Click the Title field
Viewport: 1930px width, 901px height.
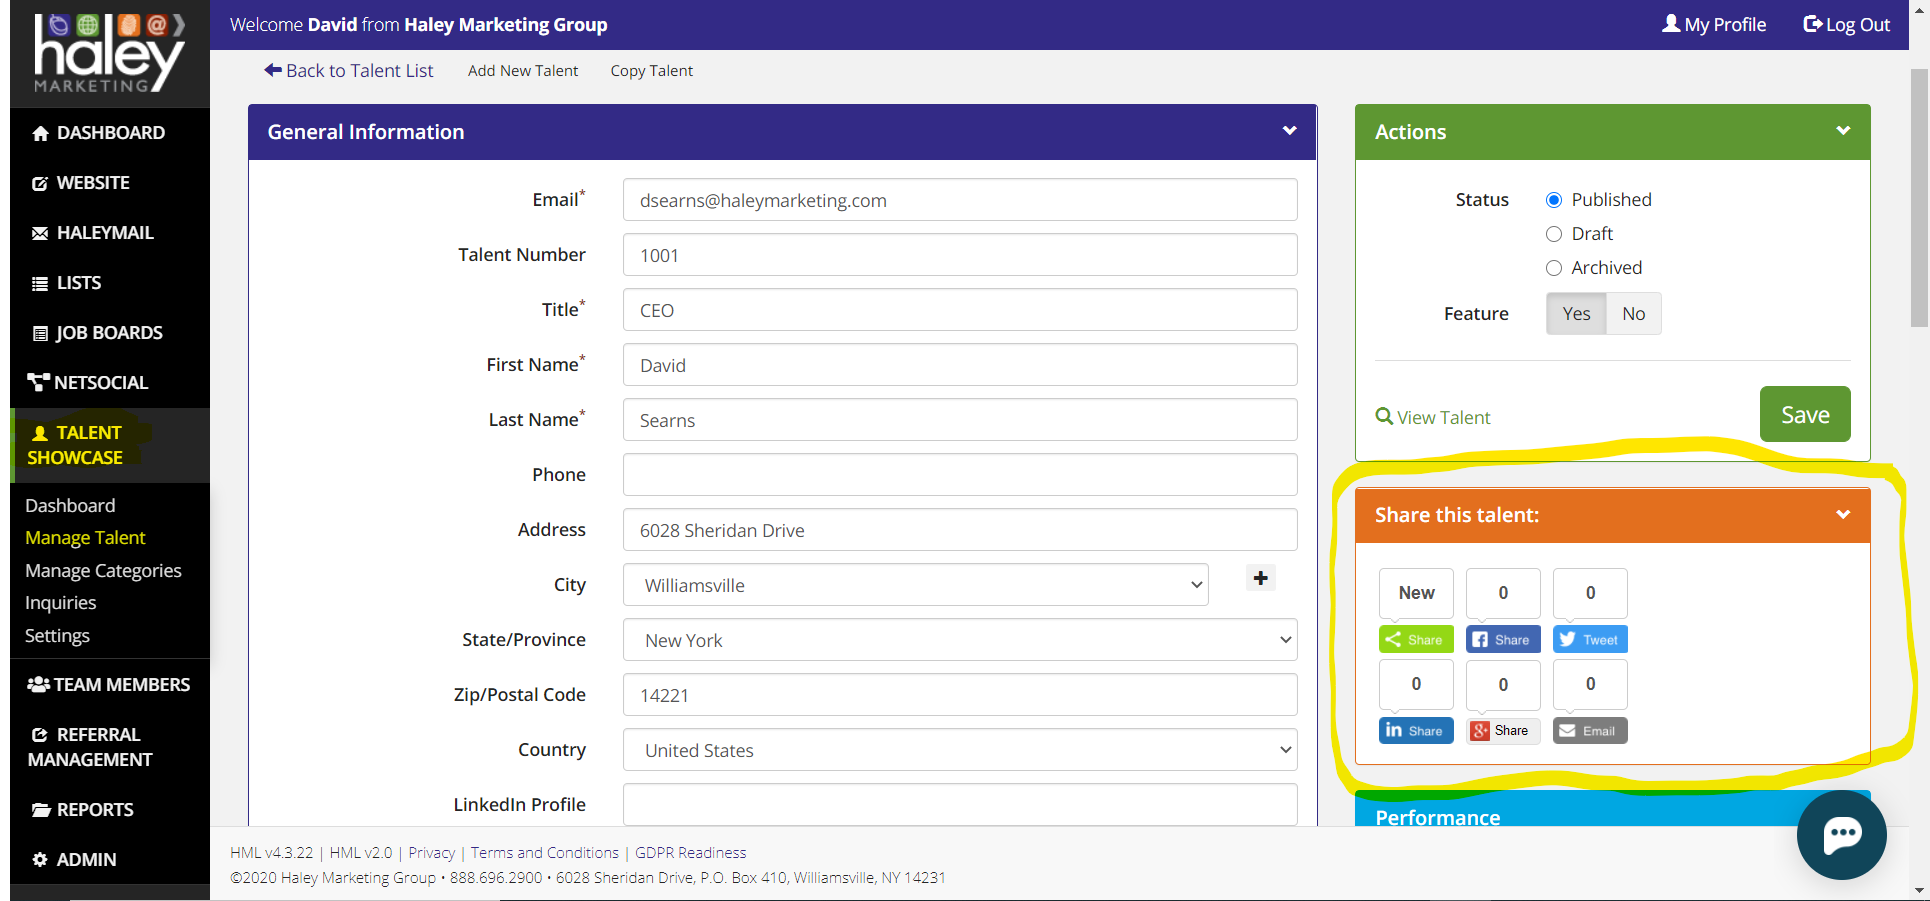coord(960,310)
